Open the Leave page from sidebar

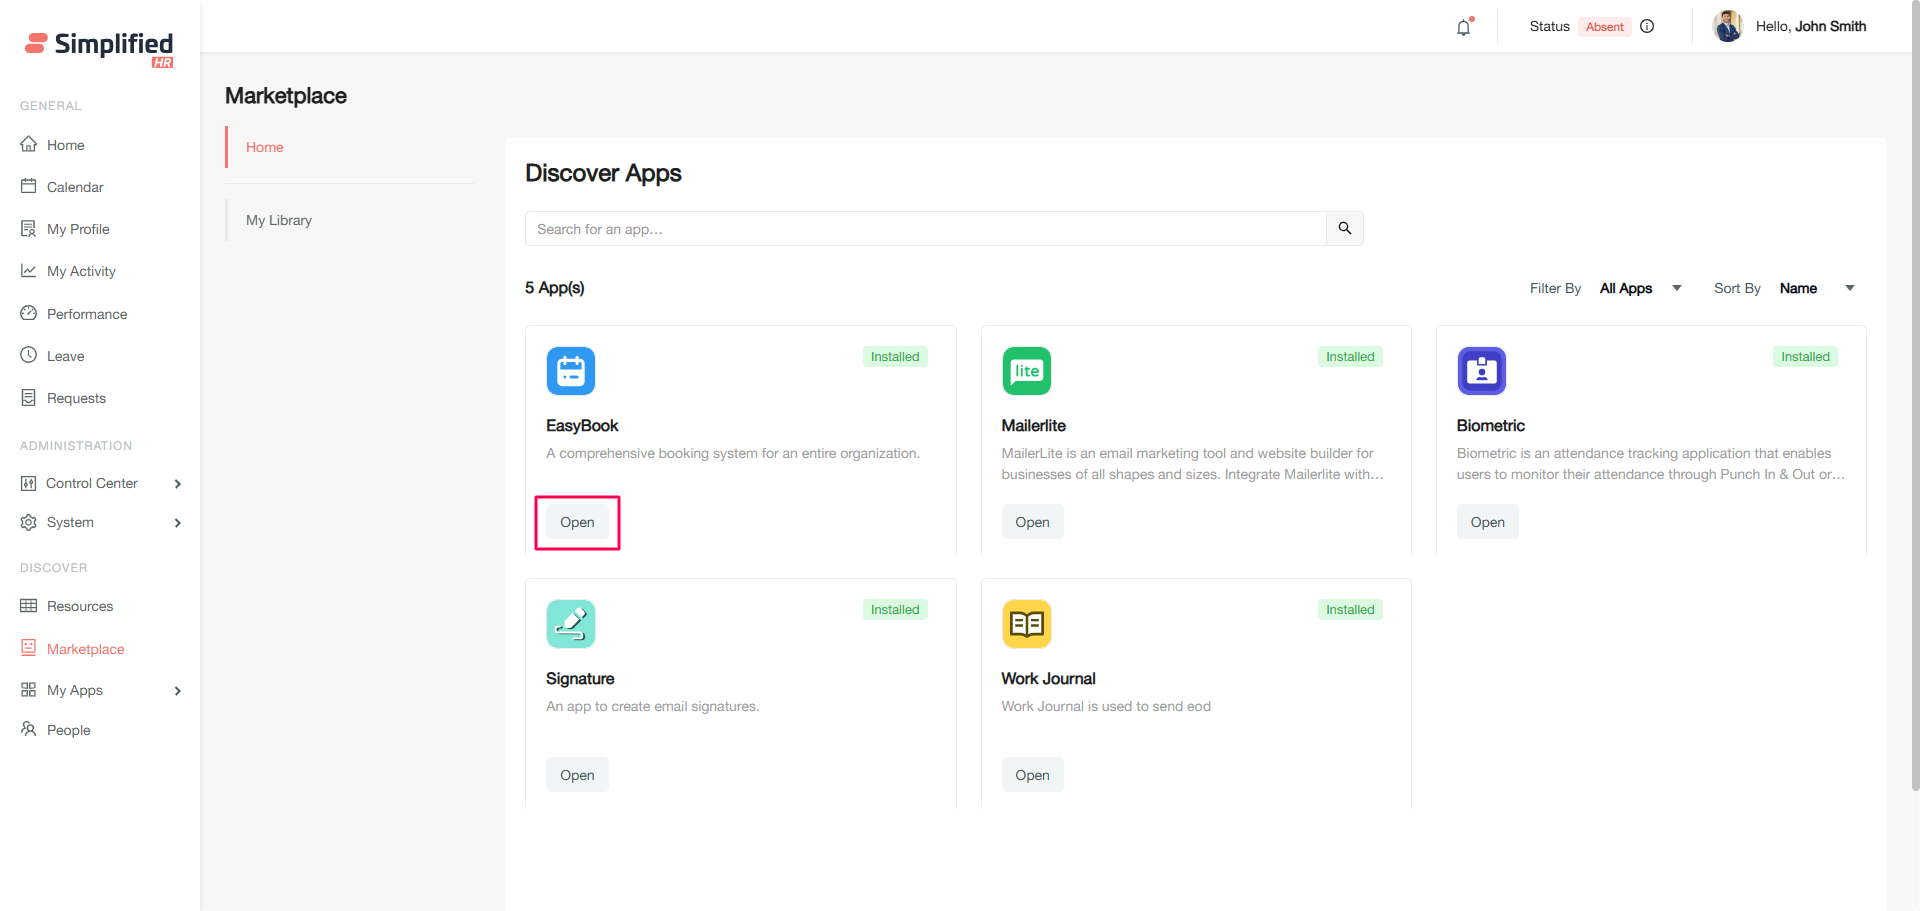(x=65, y=356)
